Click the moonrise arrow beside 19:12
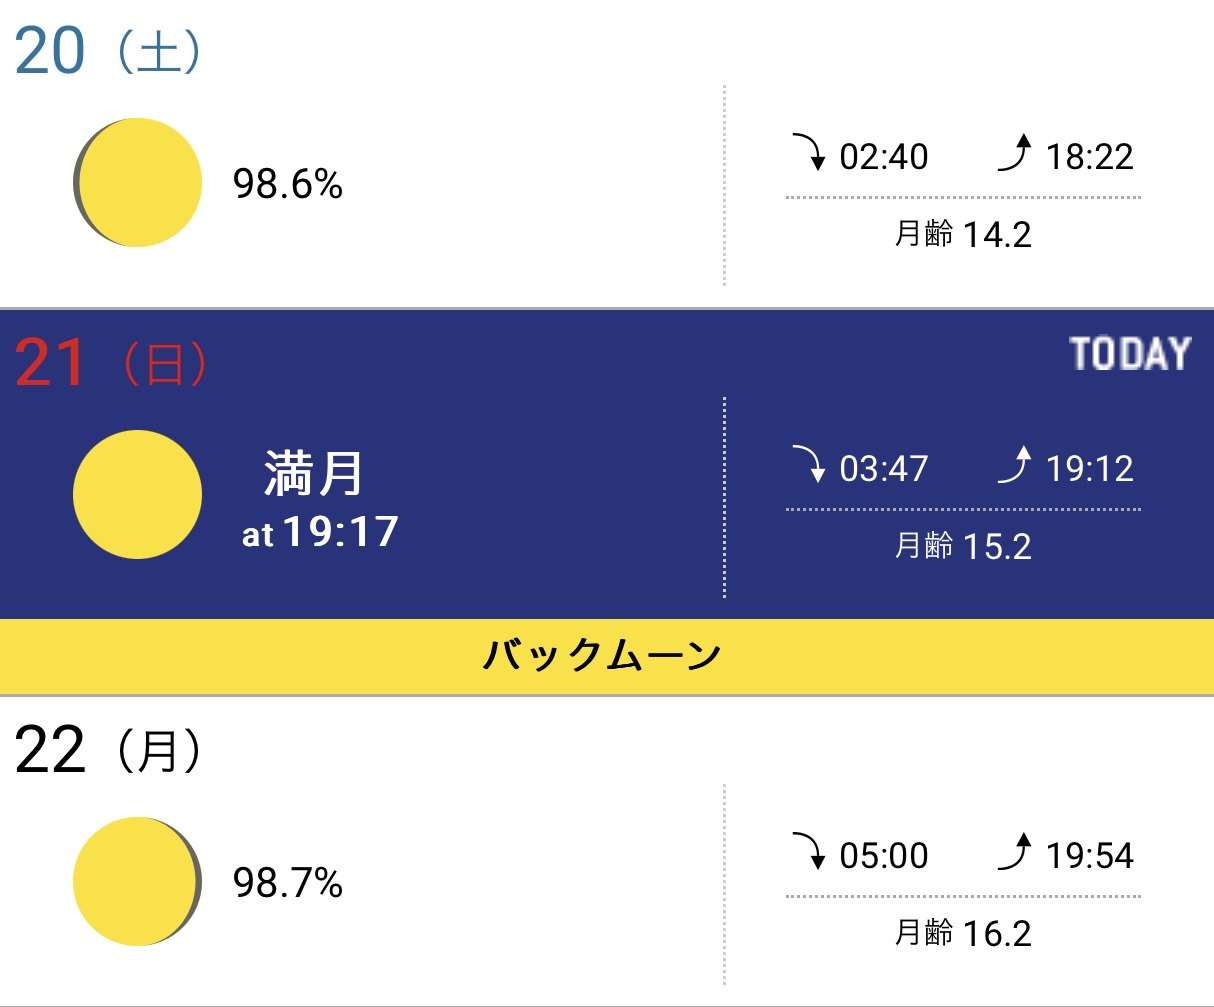This screenshot has height=1007, width=1214. tap(1014, 466)
